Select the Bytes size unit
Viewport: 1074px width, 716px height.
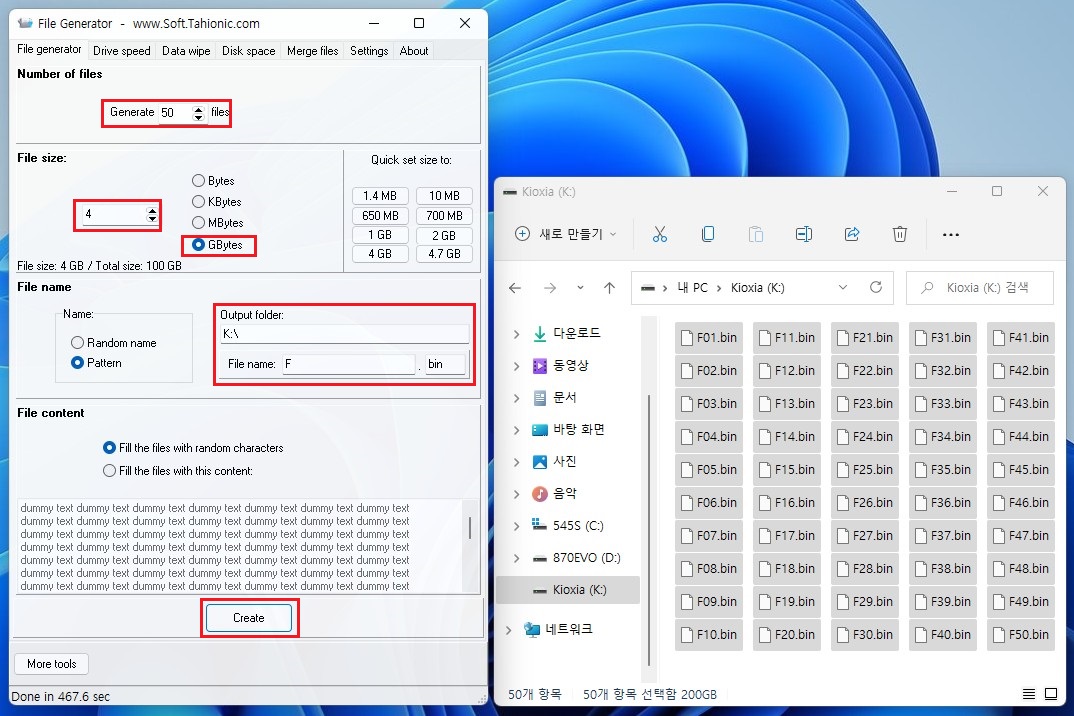point(199,181)
